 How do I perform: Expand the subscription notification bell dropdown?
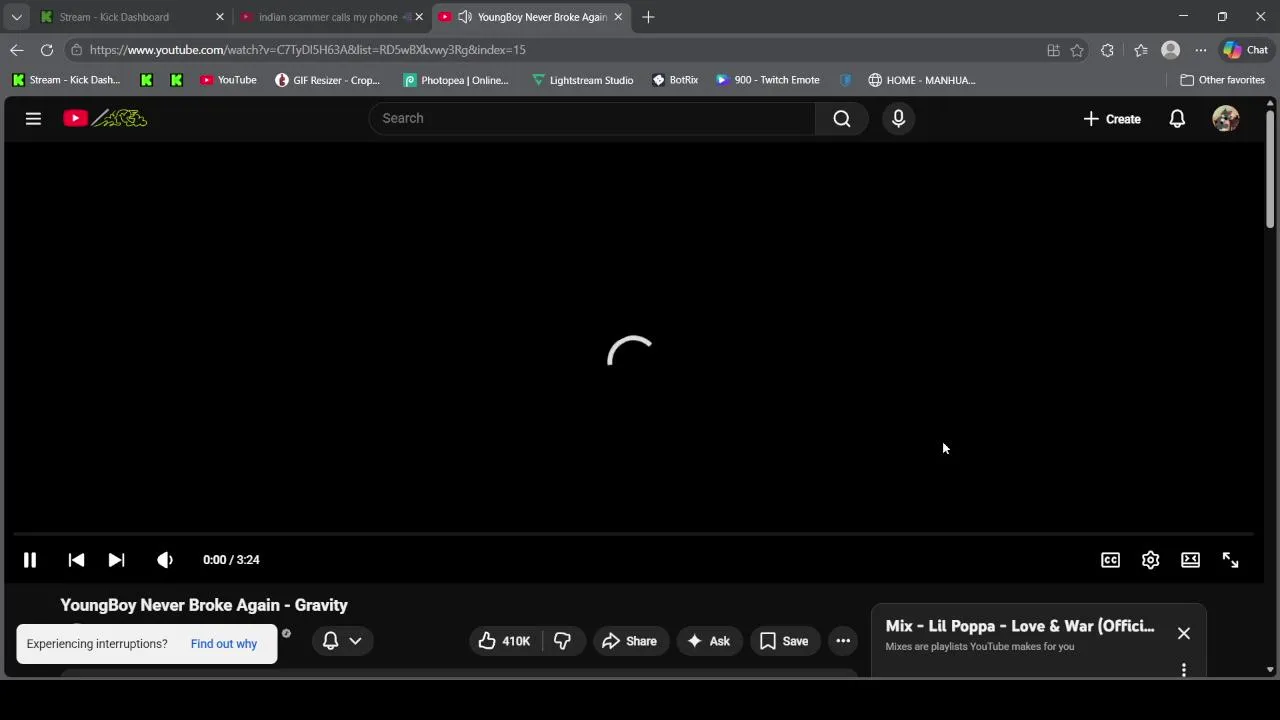click(x=342, y=641)
